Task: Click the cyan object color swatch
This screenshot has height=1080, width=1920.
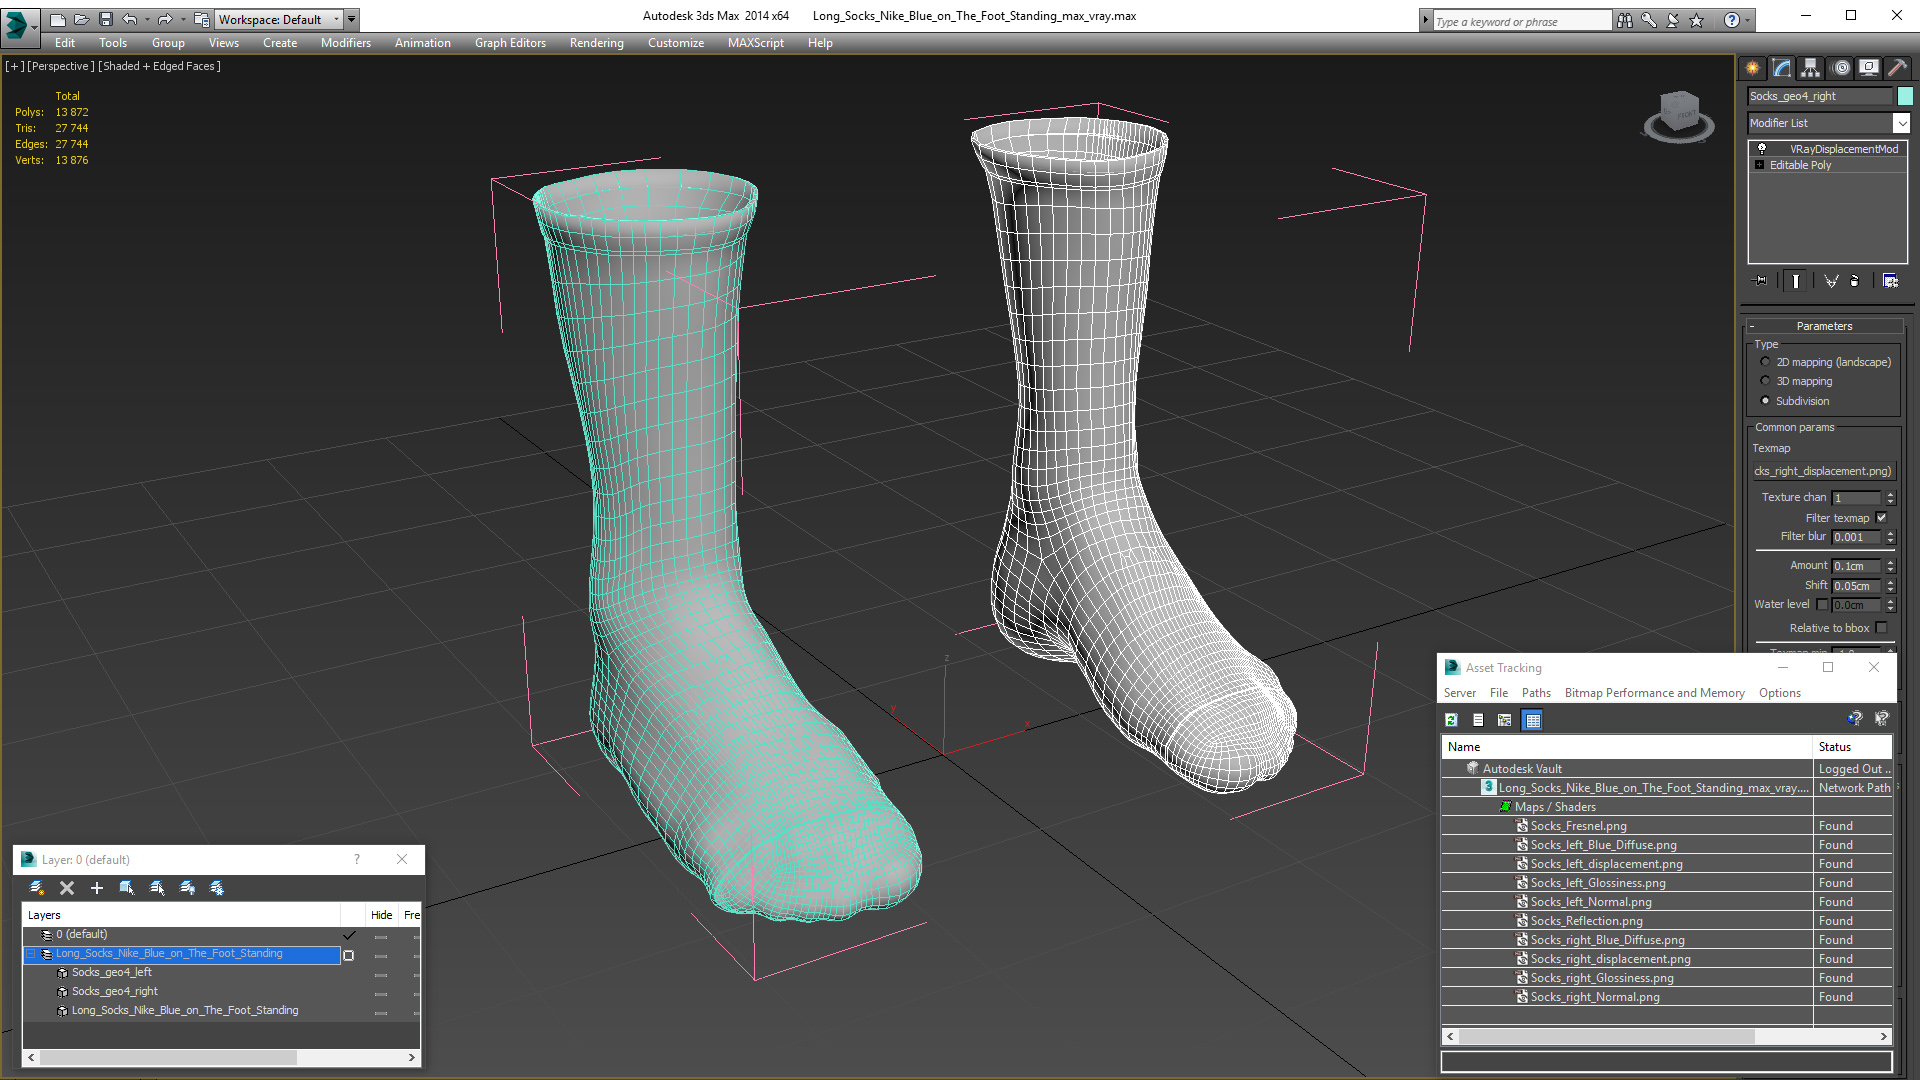Action: pyautogui.click(x=1905, y=96)
